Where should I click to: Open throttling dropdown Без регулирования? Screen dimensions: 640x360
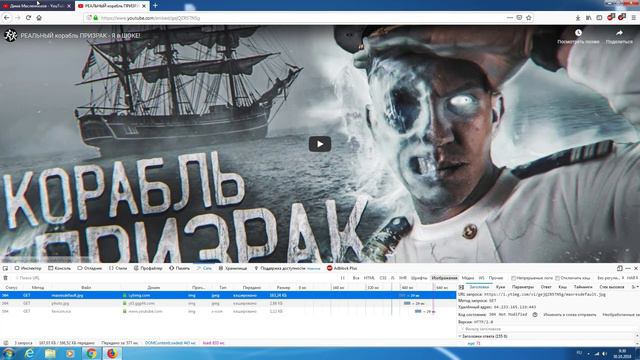(x=610, y=278)
